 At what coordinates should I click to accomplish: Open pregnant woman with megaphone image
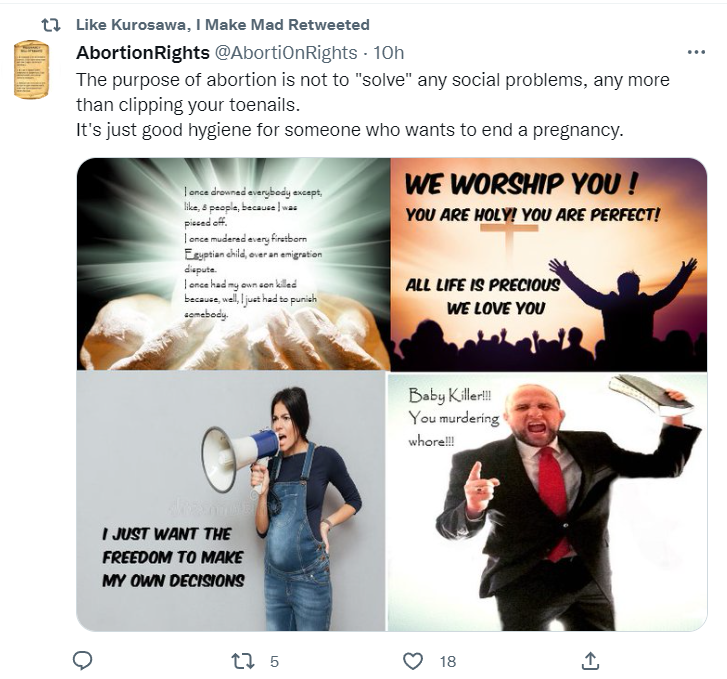[231, 501]
